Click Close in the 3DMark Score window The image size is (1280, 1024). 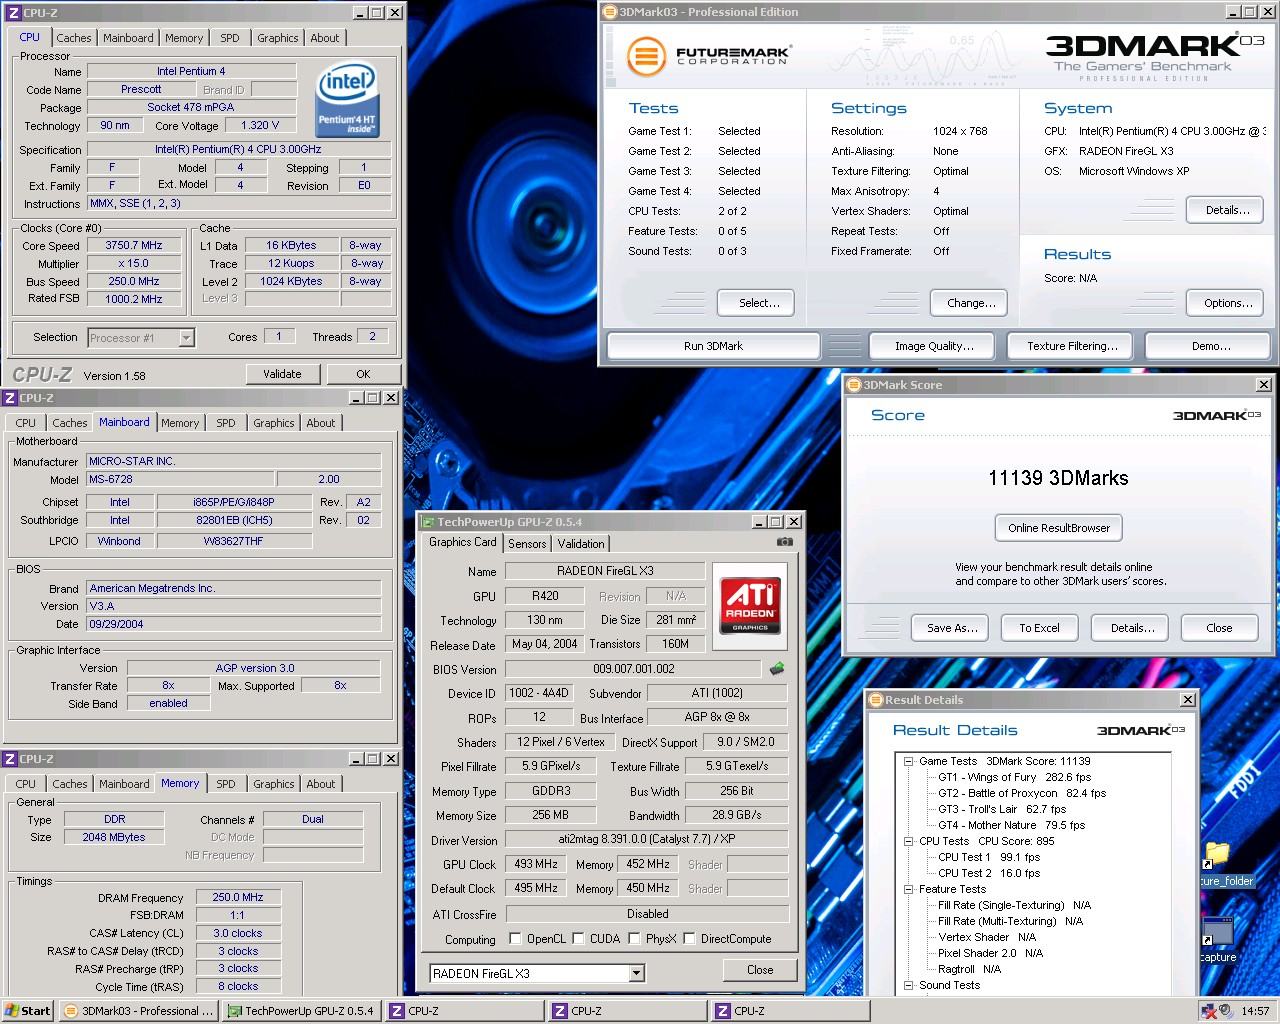click(x=1219, y=628)
